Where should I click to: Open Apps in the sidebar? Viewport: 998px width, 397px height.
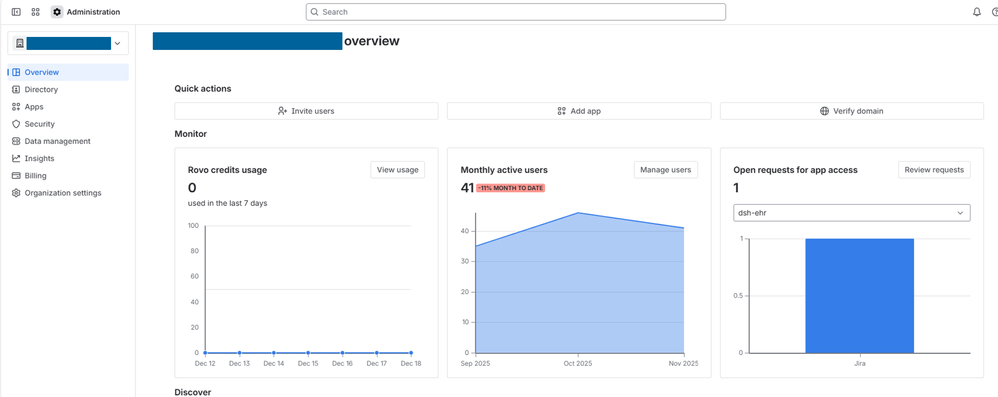pyautogui.click(x=68, y=107)
